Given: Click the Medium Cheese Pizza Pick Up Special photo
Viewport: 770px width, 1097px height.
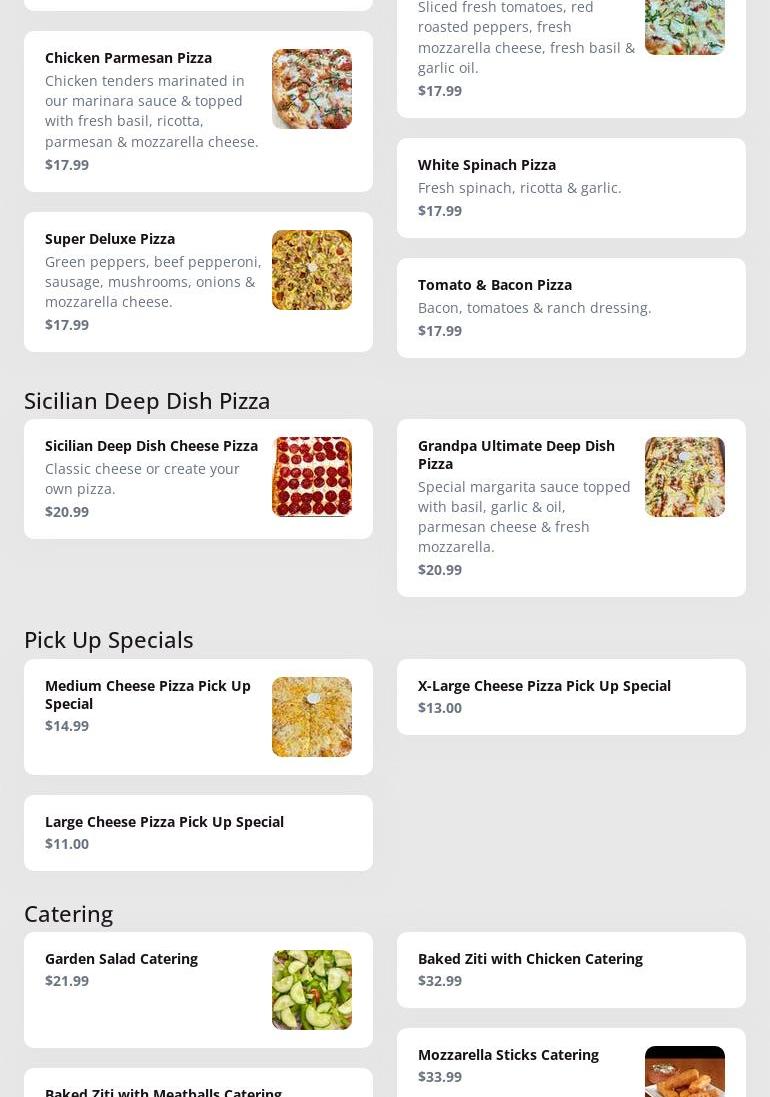Looking at the screenshot, I should (311, 717).
